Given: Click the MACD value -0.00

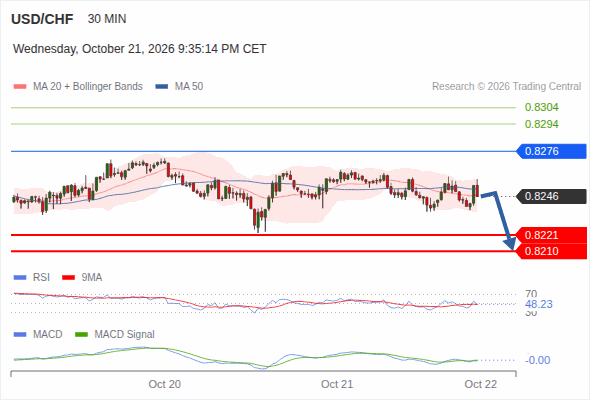Looking at the screenshot, I should click(537, 360).
